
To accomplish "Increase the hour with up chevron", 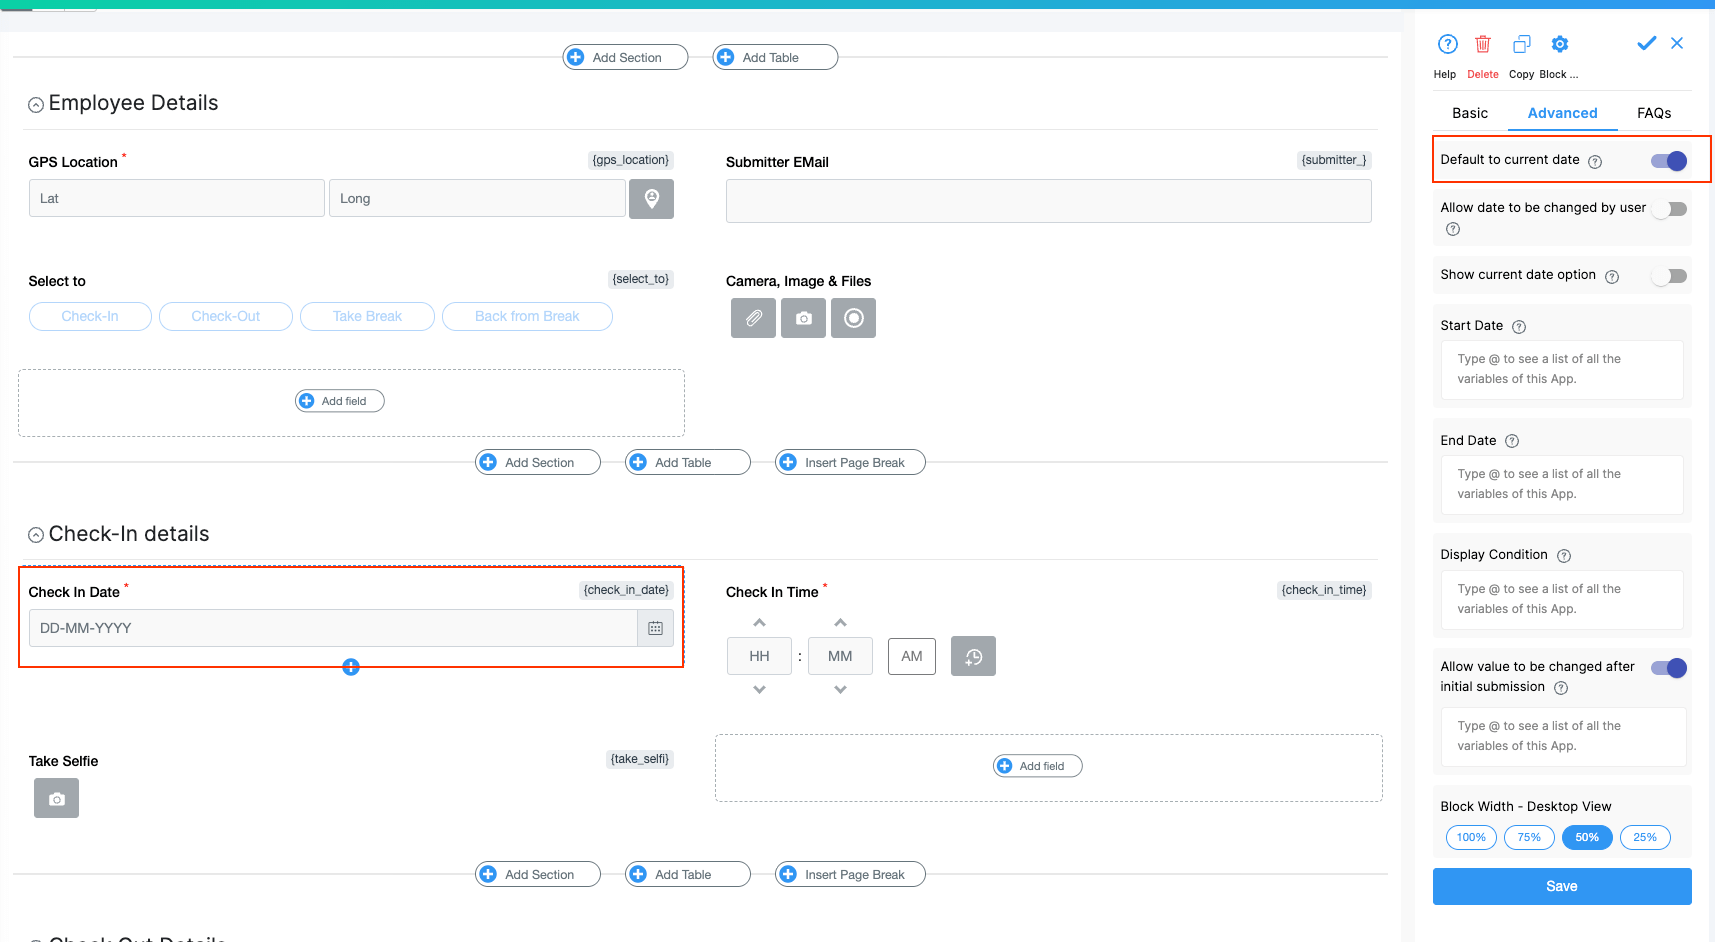I will (759, 622).
